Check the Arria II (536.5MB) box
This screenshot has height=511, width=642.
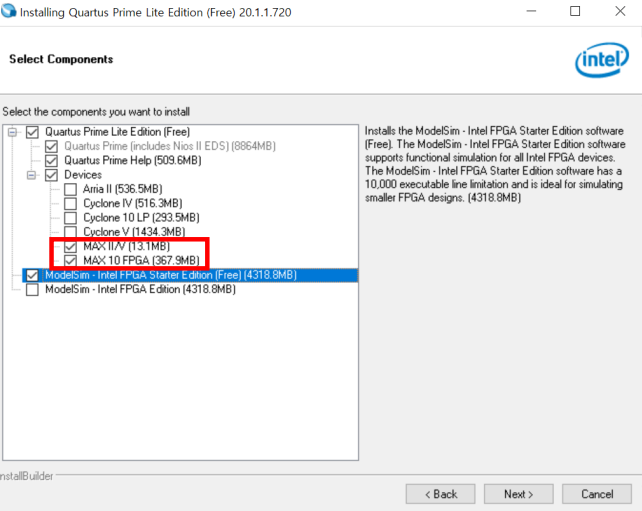[70, 189]
